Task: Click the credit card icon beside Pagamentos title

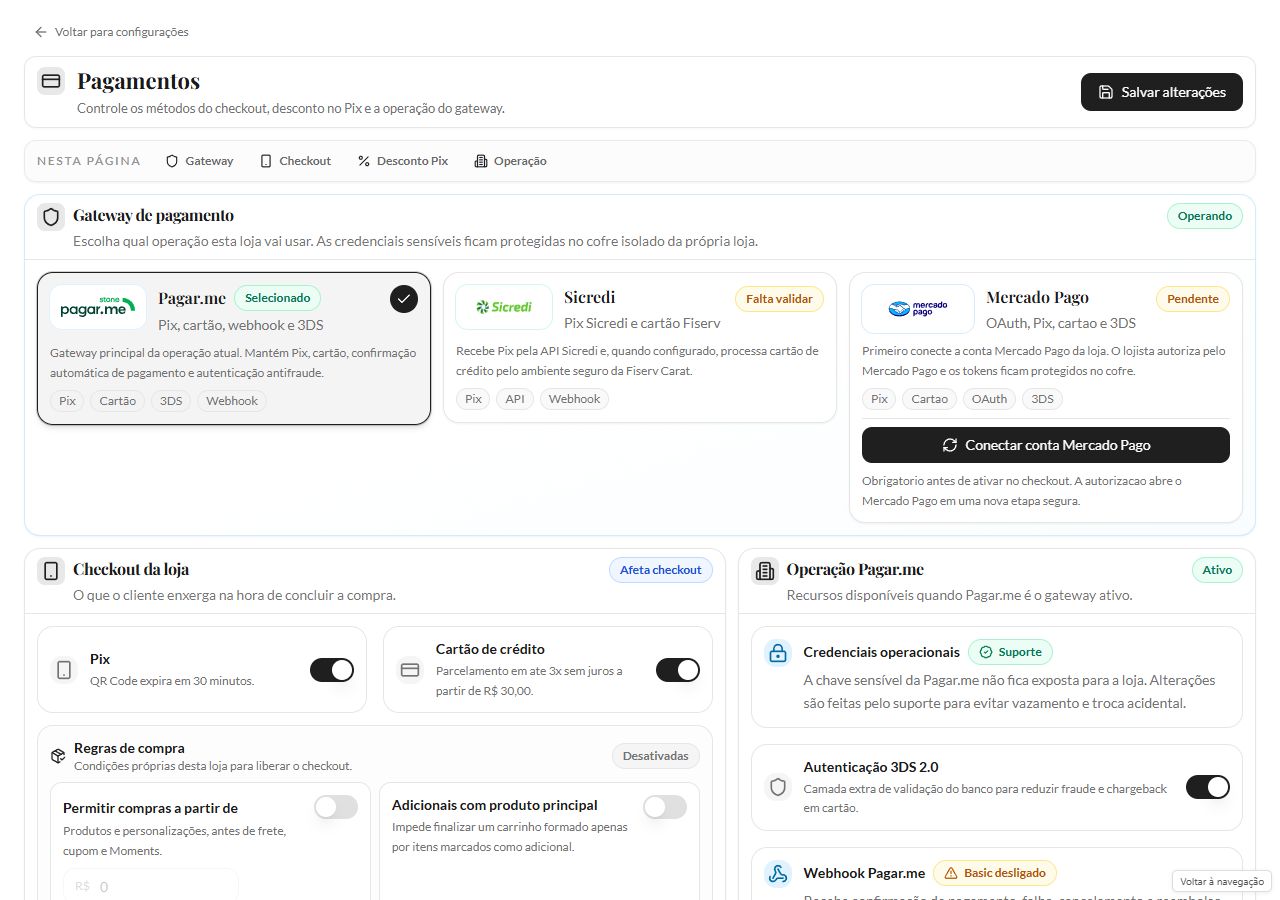Action: 51,81
